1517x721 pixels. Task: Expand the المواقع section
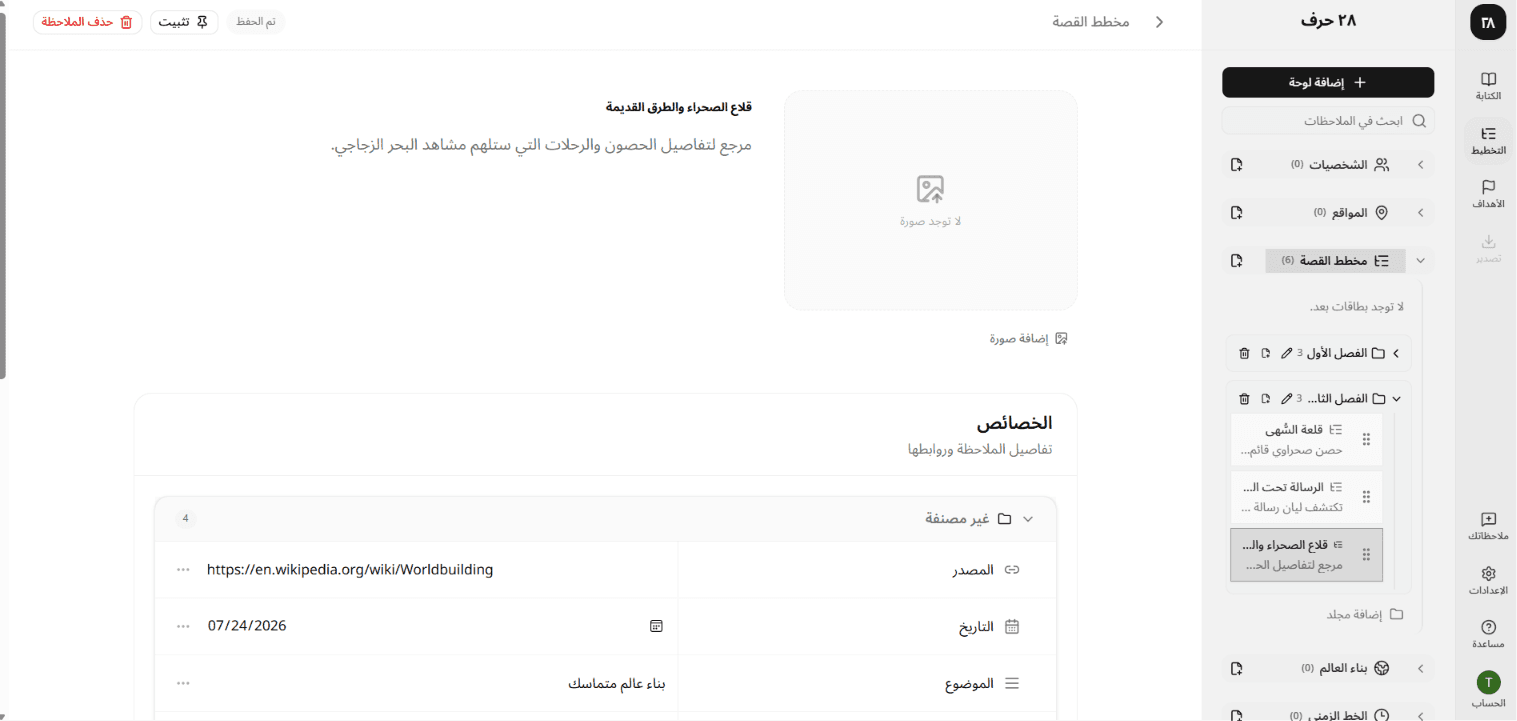[1420, 213]
